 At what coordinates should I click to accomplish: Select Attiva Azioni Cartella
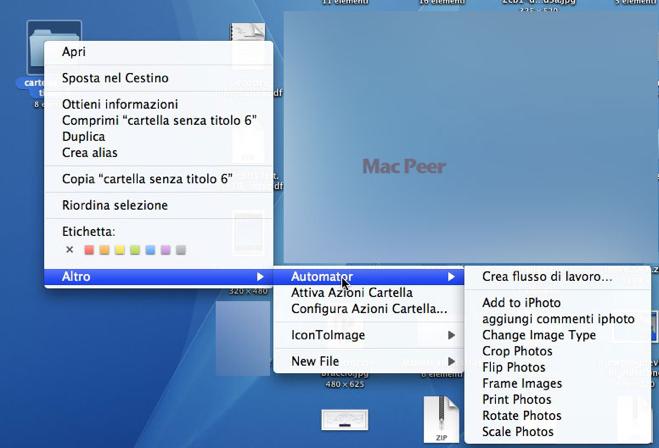(x=369, y=293)
